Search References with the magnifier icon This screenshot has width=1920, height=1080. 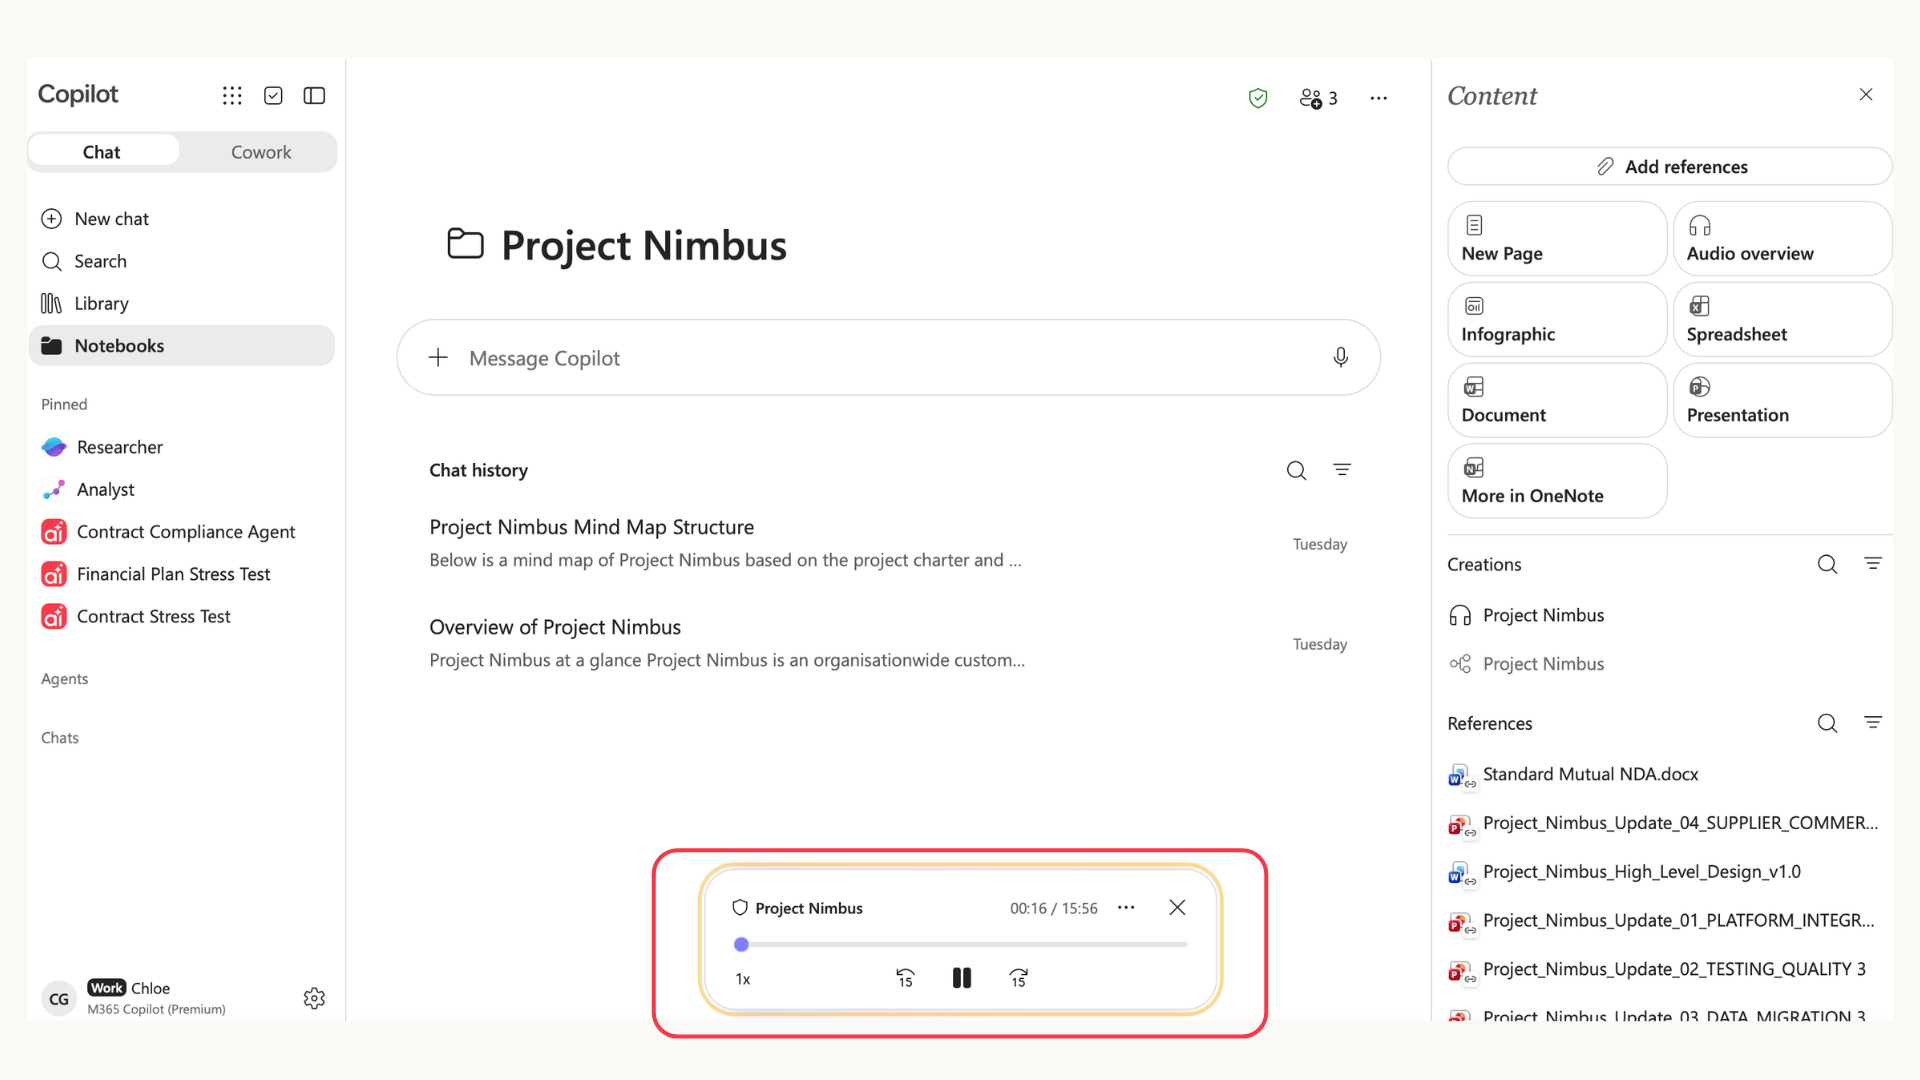(x=1827, y=723)
